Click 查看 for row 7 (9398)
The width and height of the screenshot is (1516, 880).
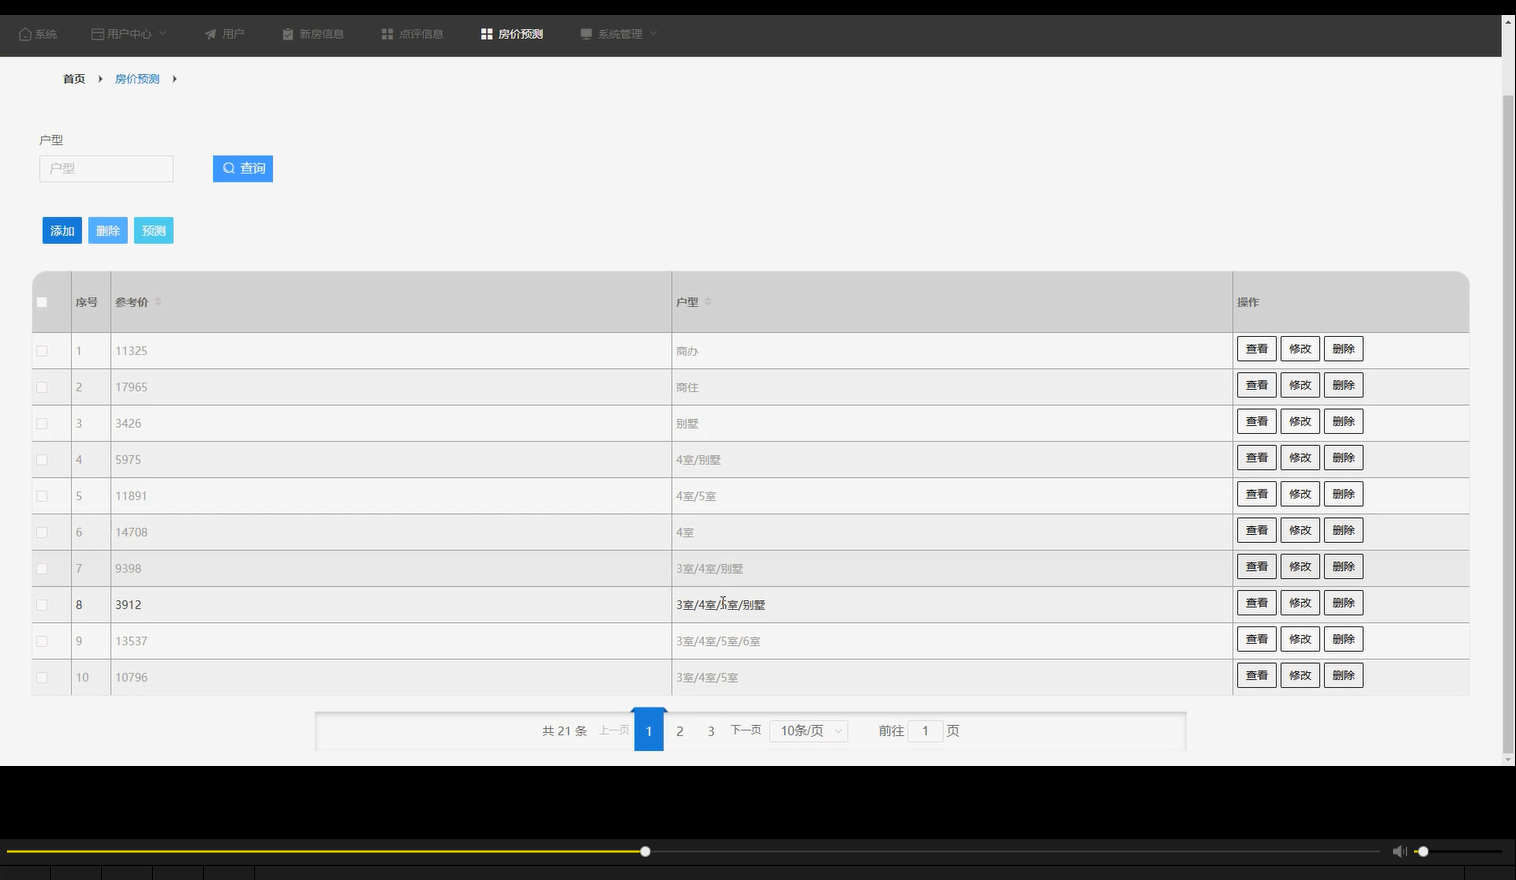pyautogui.click(x=1257, y=566)
